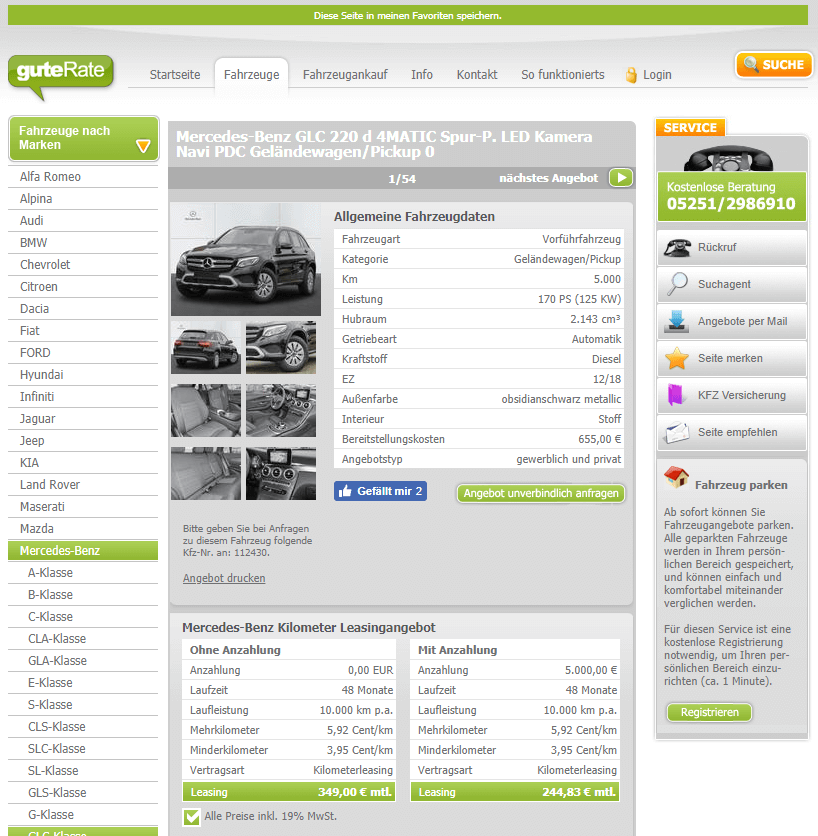Select Alfa Romeo in brand list
Screen dimensions: 818x836
(83, 176)
